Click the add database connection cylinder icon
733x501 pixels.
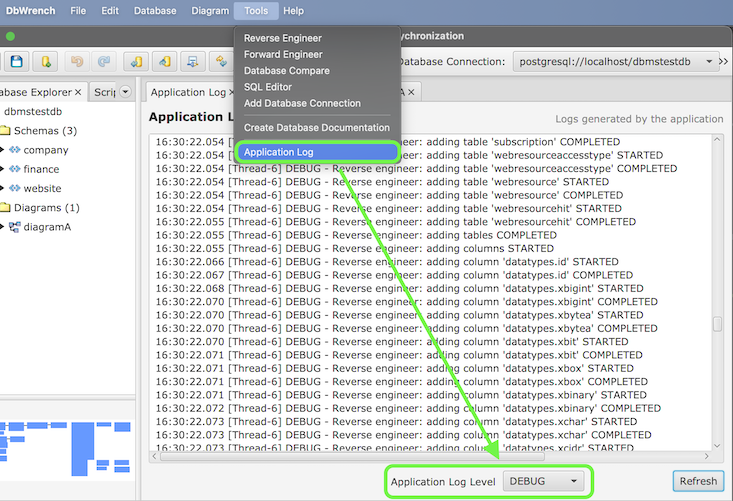point(46,61)
